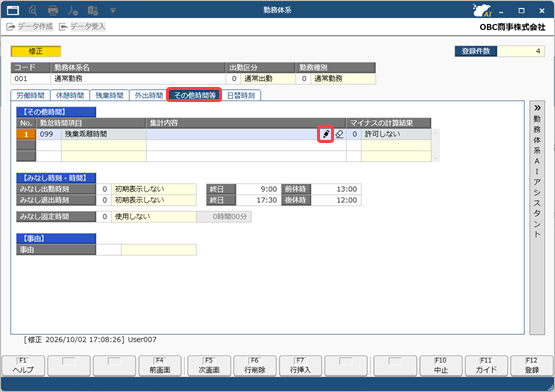Click the 勤務種別 field 通常勤務
This screenshot has width=555, height=392.
pyautogui.click(x=343, y=79)
